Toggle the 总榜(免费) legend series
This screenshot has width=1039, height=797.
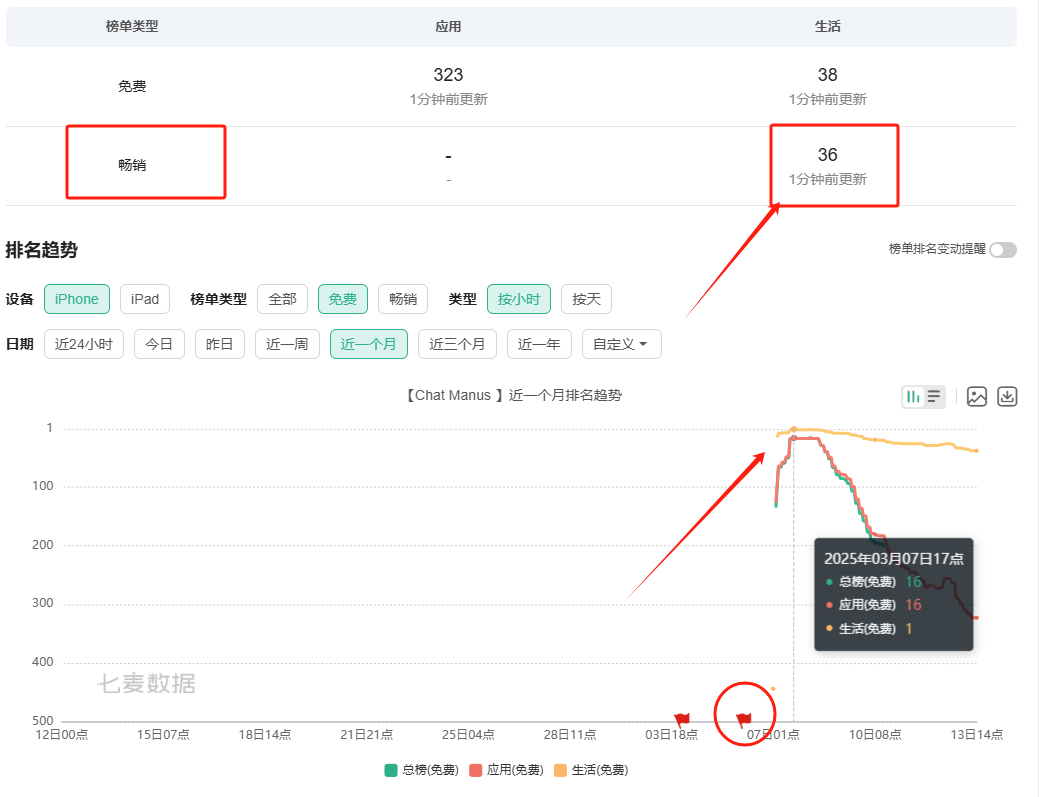point(423,770)
